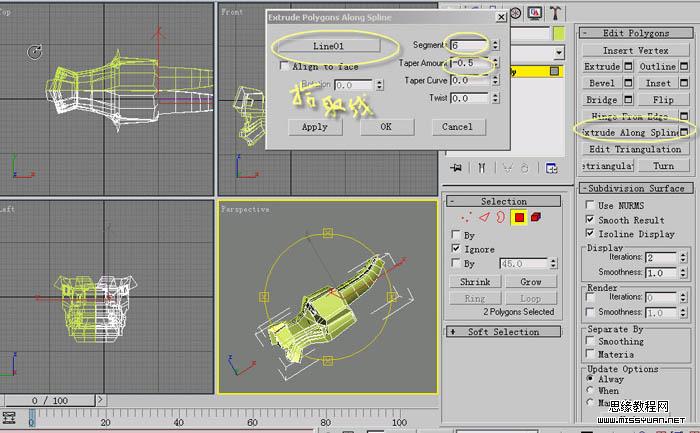Click the Turn button
The width and height of the screenshot is (700, 433).
tap(663, 166)
